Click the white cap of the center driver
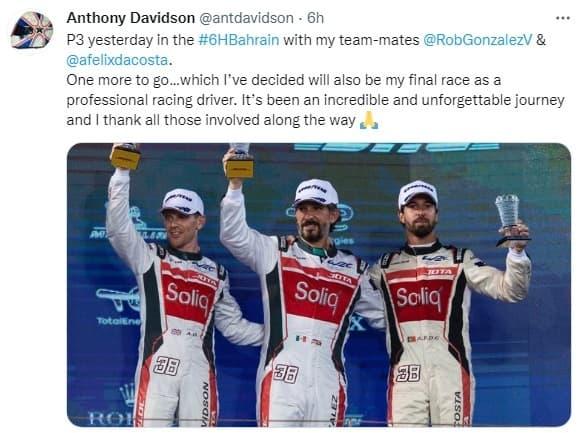The height and width of the screenshot is (433, 588). coord(317,192)
